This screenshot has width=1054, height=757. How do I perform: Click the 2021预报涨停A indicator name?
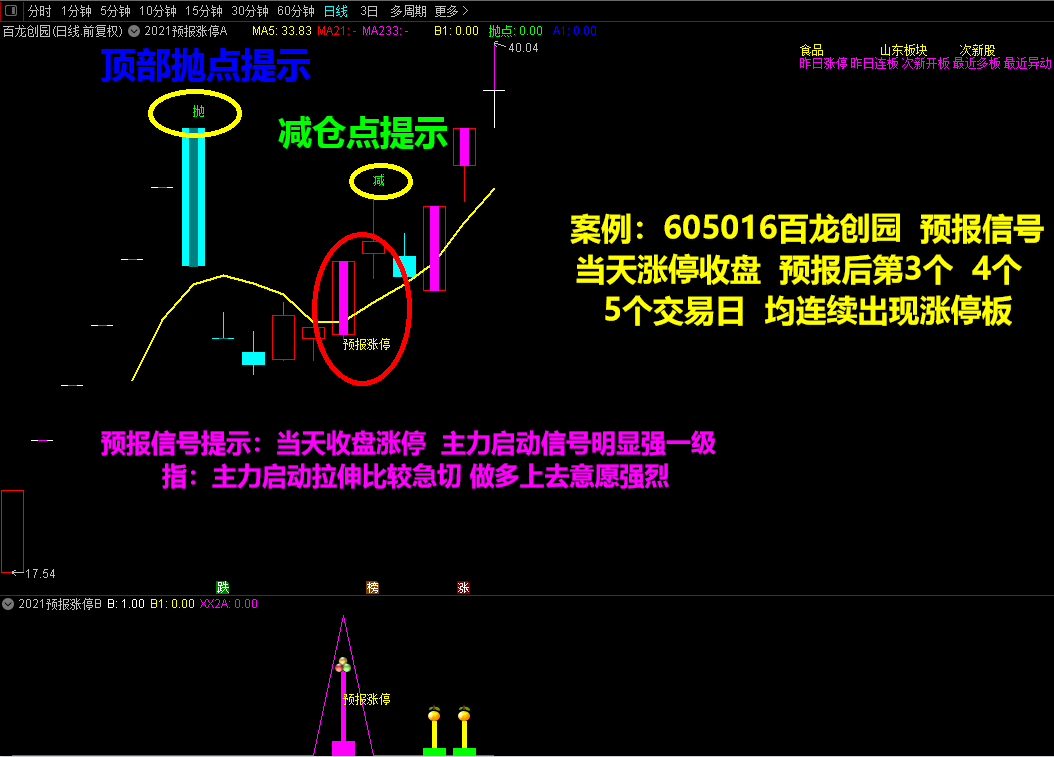click(x=186, y=31)
